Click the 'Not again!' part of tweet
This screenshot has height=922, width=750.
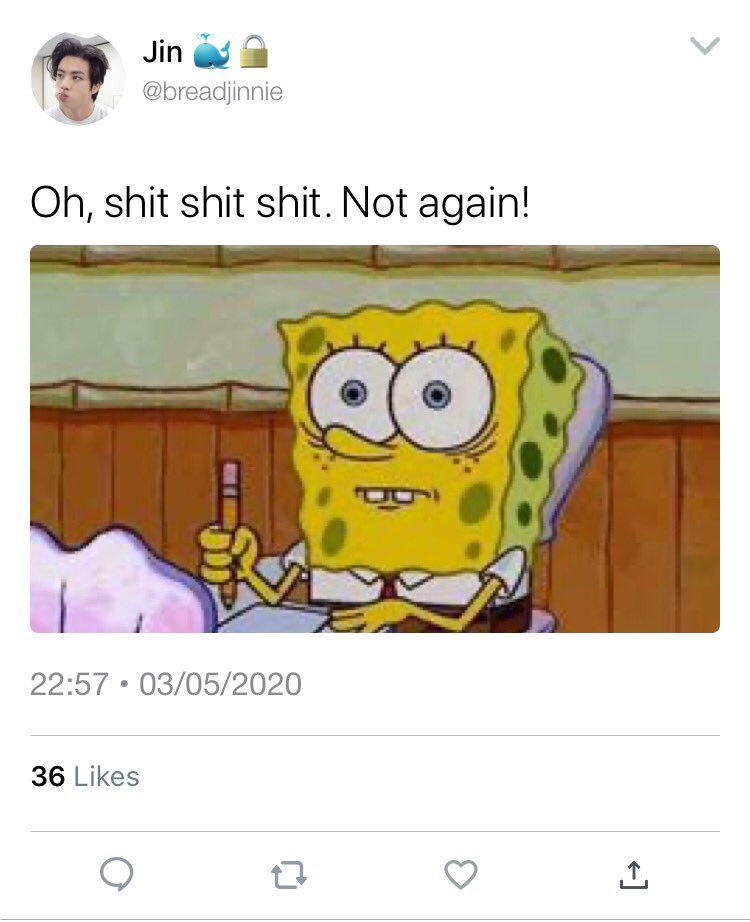435,203
